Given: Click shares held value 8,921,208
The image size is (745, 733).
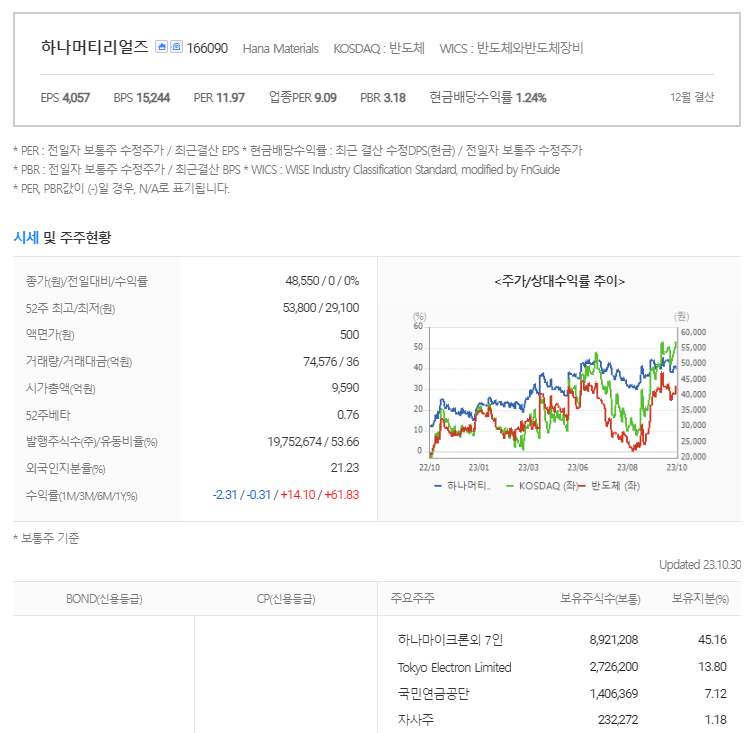Looking at the screenshot, I should [x=614, y=640].
